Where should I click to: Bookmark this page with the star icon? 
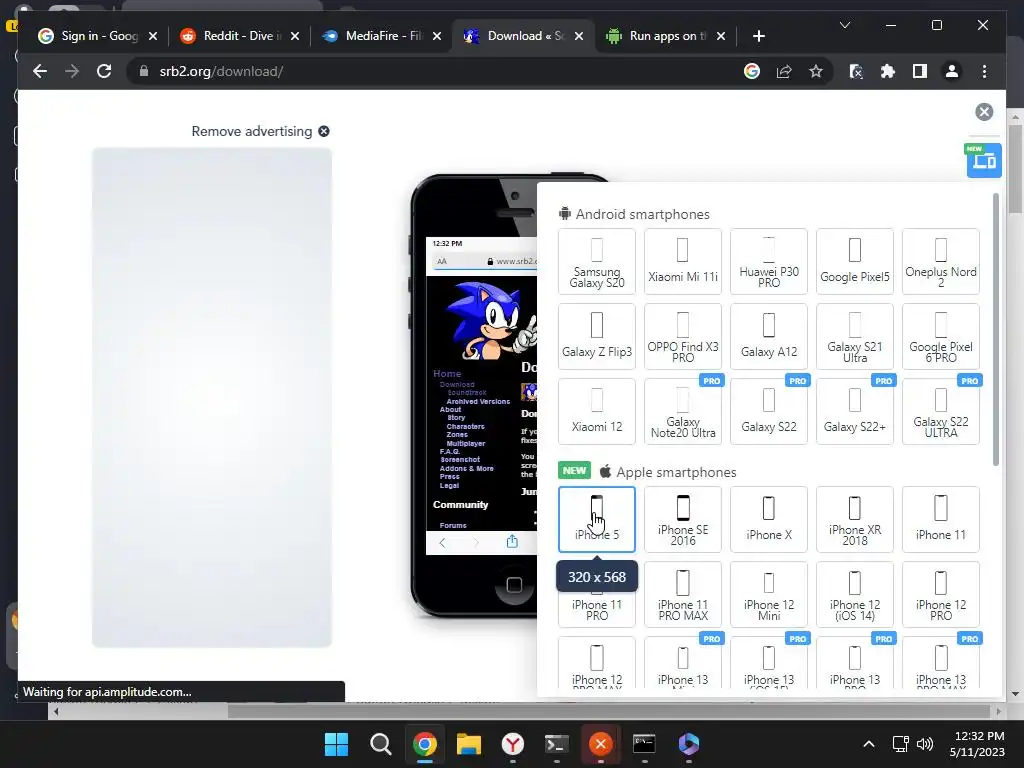[816, 71]
